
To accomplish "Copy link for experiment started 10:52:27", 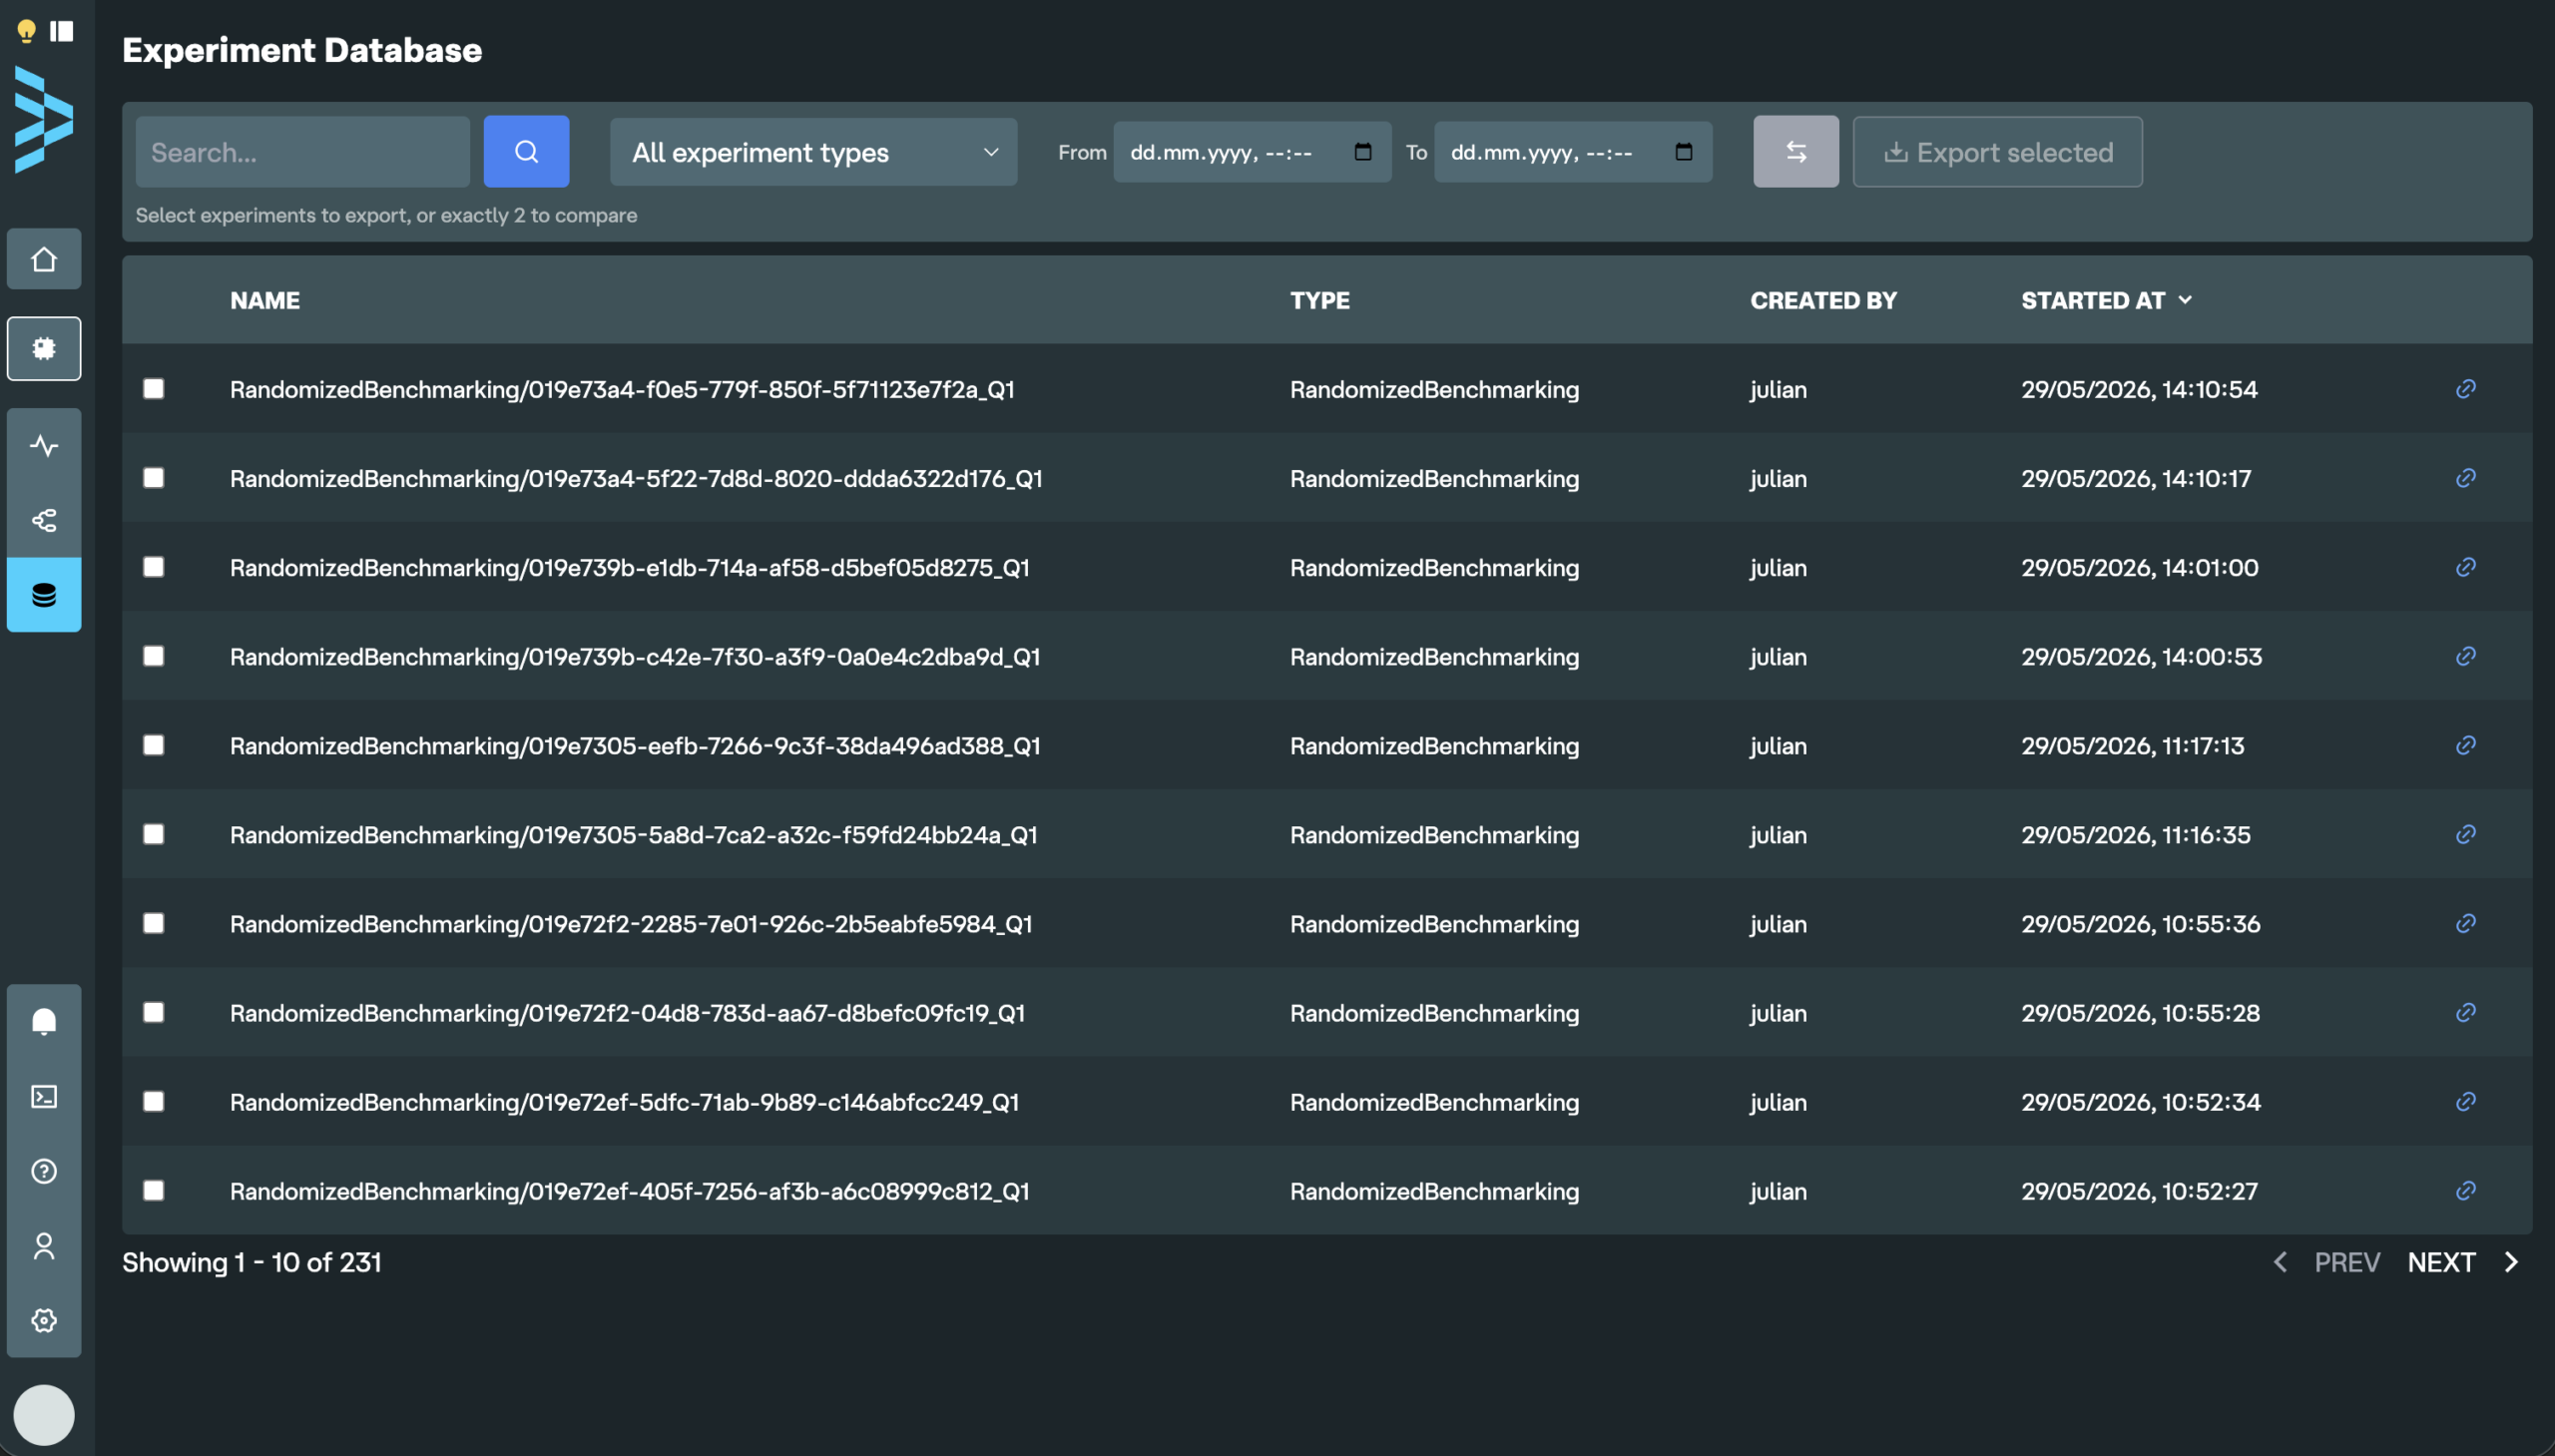I will [x=2466, y=1191].
